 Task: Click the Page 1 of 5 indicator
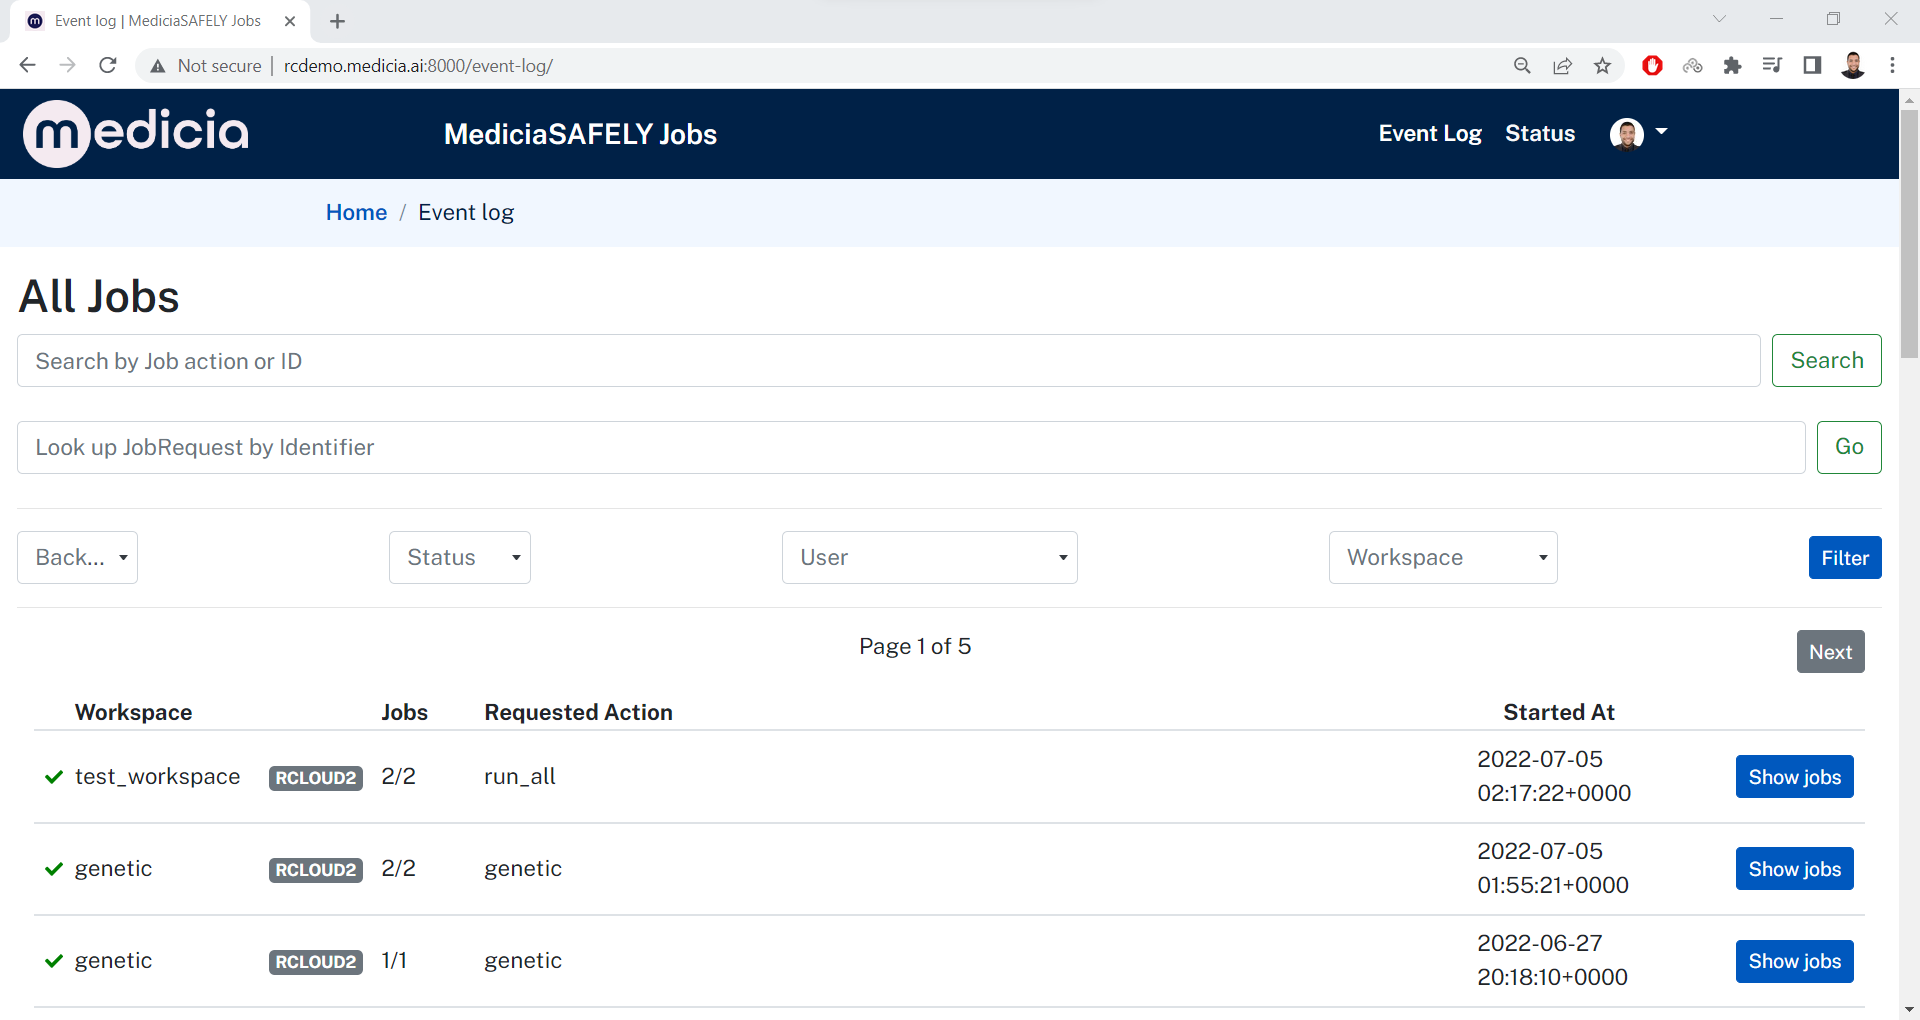pos(915,647)
